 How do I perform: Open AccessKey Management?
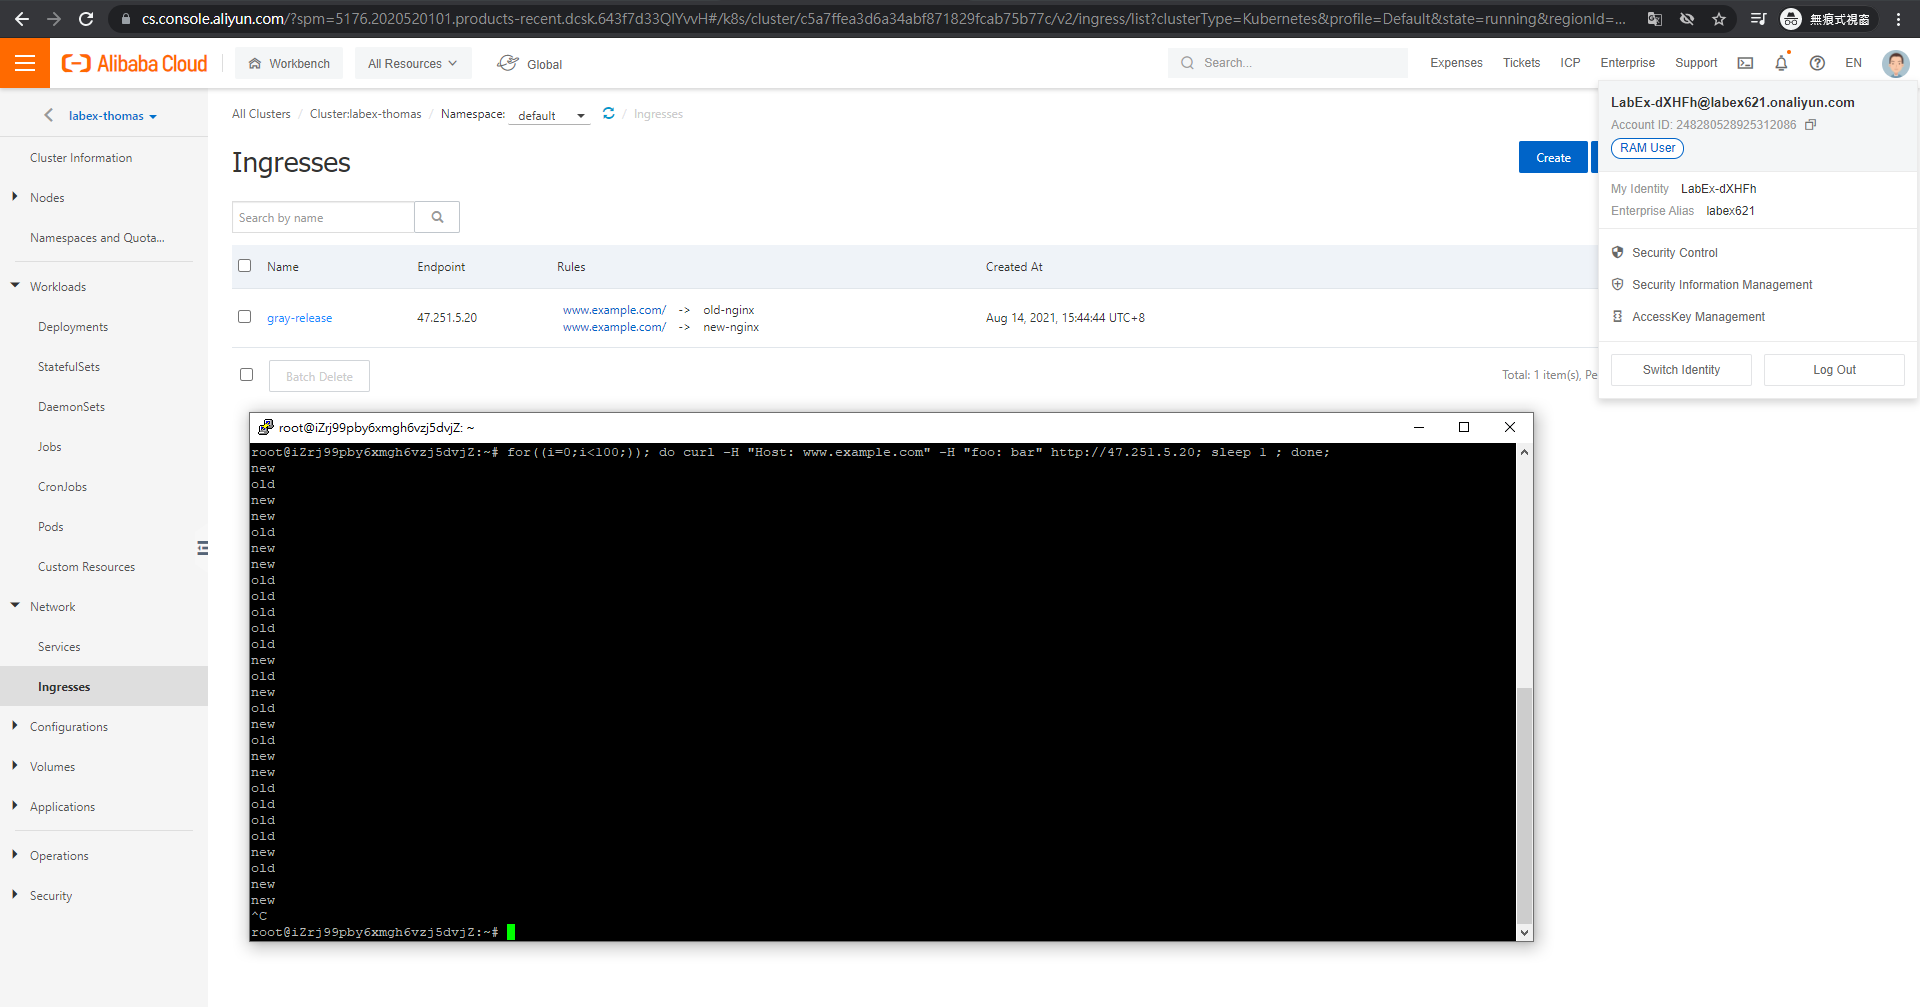1696,316
